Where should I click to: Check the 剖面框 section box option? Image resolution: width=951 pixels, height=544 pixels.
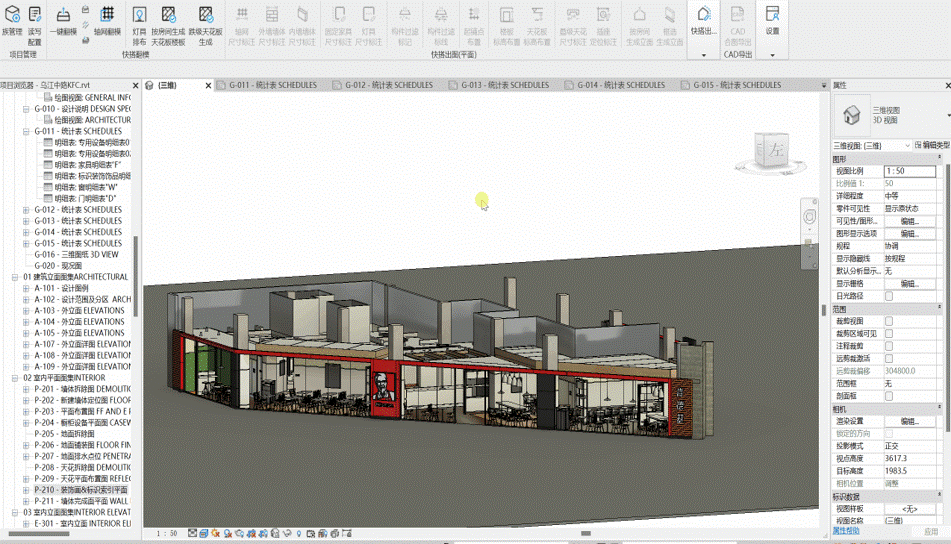coord(888,396)
